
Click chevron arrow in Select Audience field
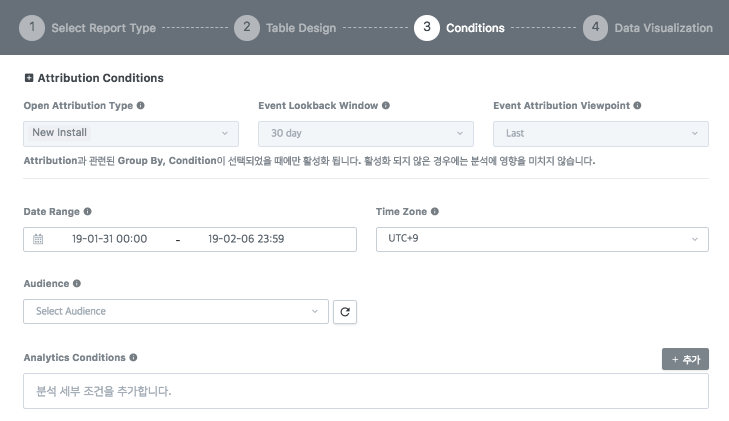(x=315, y=311)
